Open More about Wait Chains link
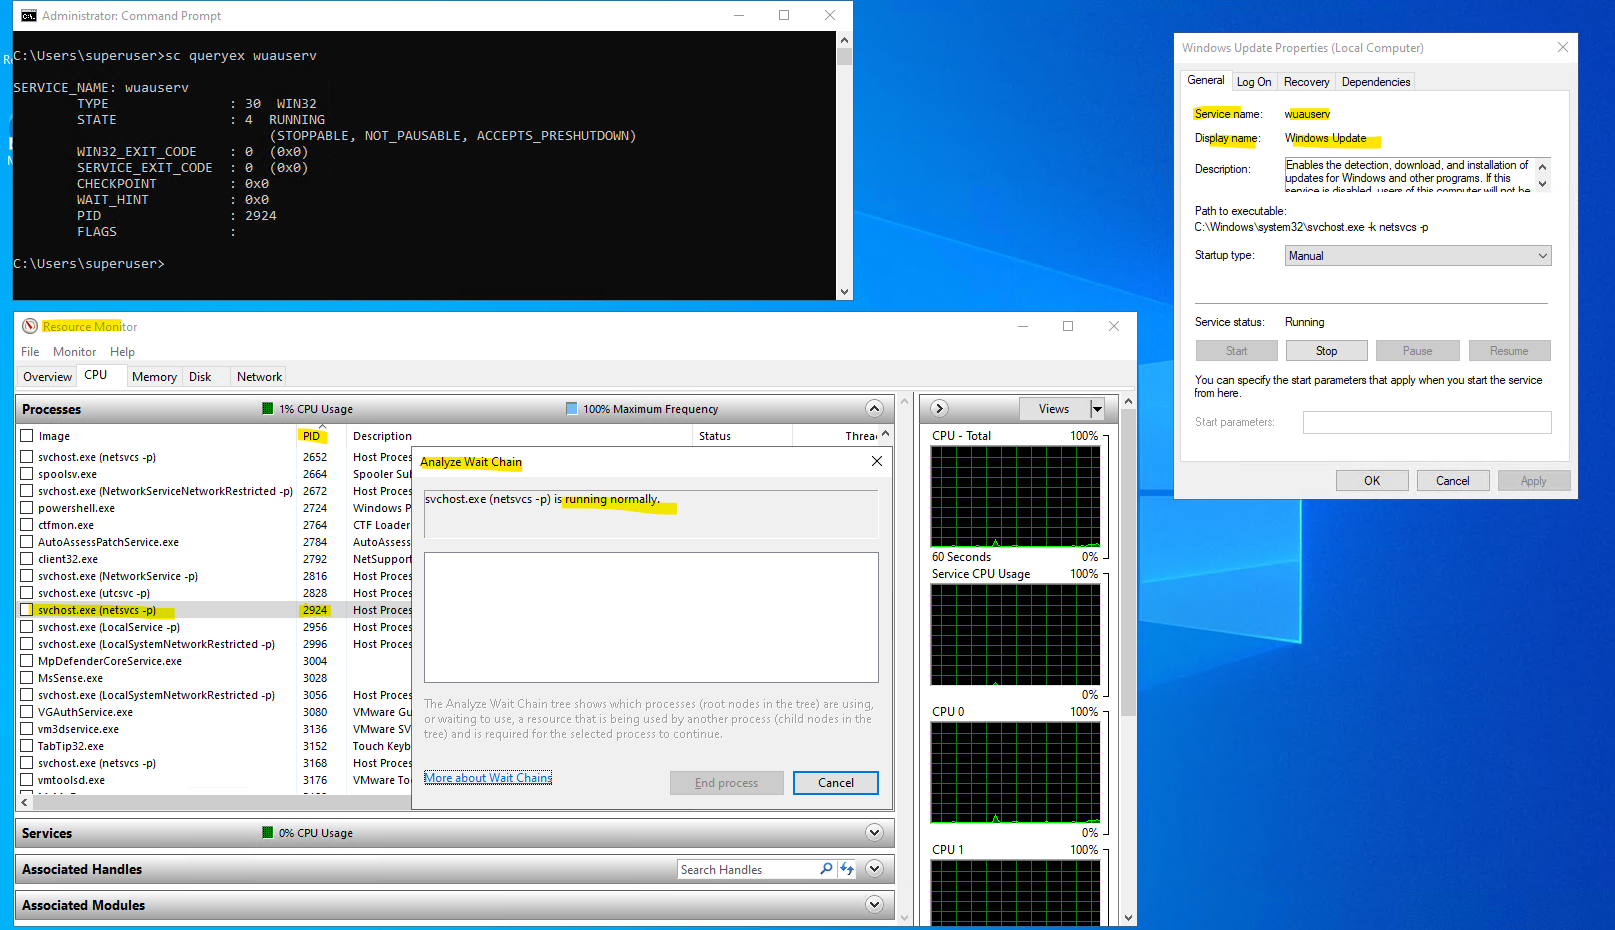 (488, 778)
